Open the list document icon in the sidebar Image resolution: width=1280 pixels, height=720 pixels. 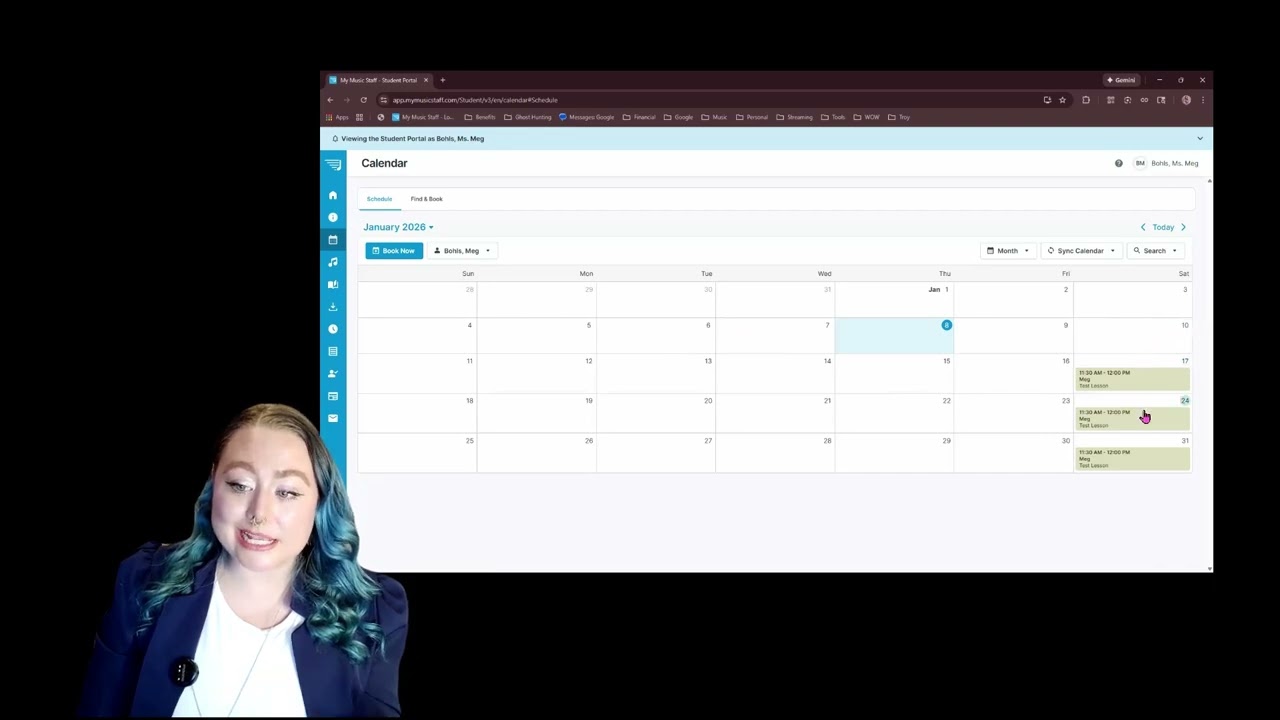(x=333, y=351)
